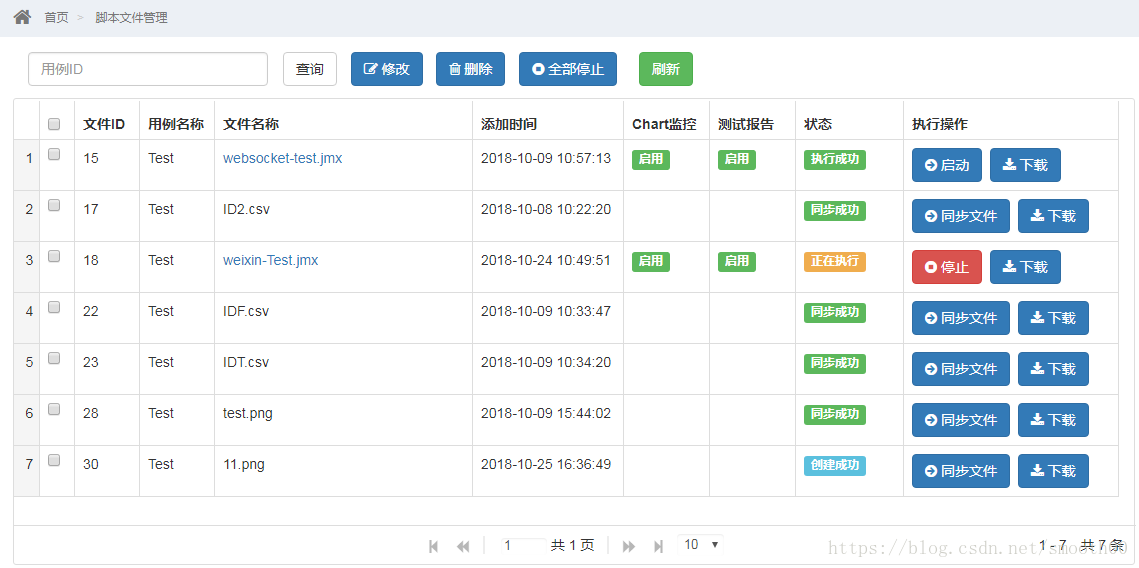Click the 共 1 页 page count text
The width and height of the screenshot is (1139, 568).
[572, 545]
